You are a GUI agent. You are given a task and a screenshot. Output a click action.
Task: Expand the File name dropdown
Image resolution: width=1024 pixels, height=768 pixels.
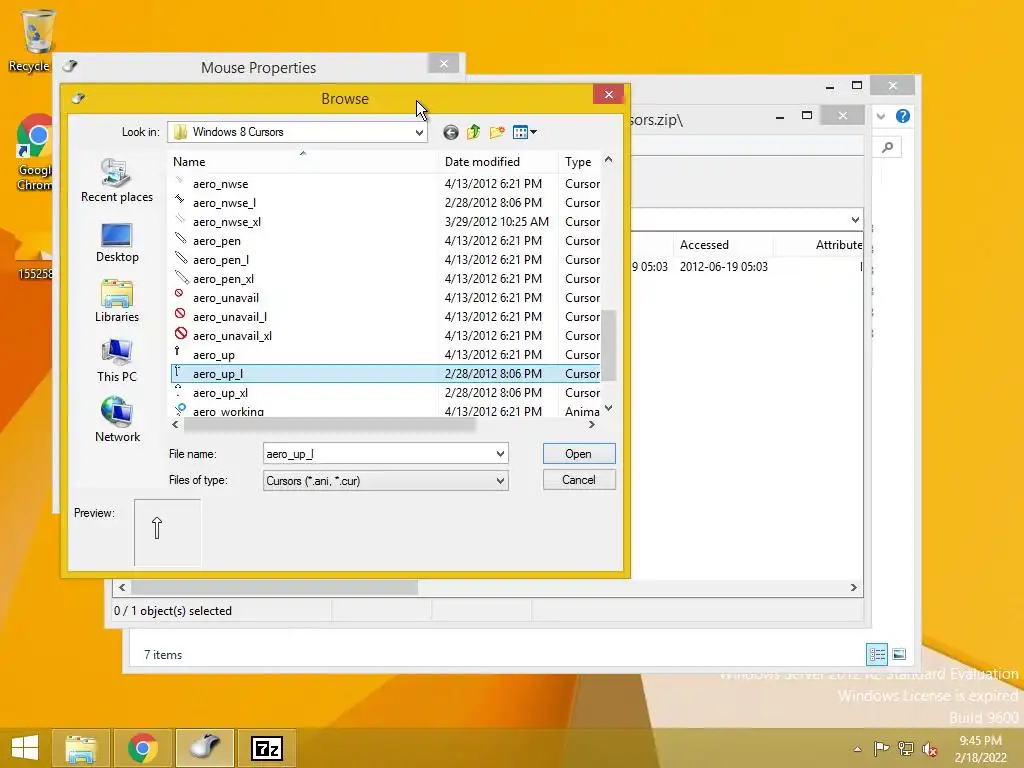pyautogui.click(x=500, y=454)
